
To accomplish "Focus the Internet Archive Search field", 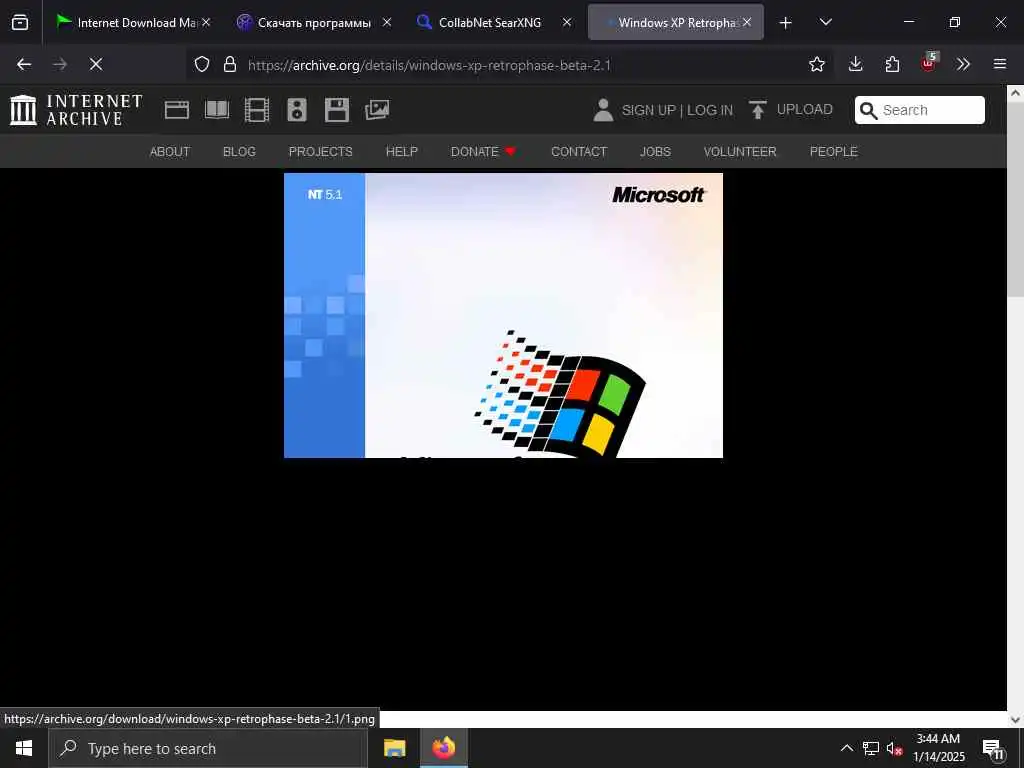I will 920,110.
